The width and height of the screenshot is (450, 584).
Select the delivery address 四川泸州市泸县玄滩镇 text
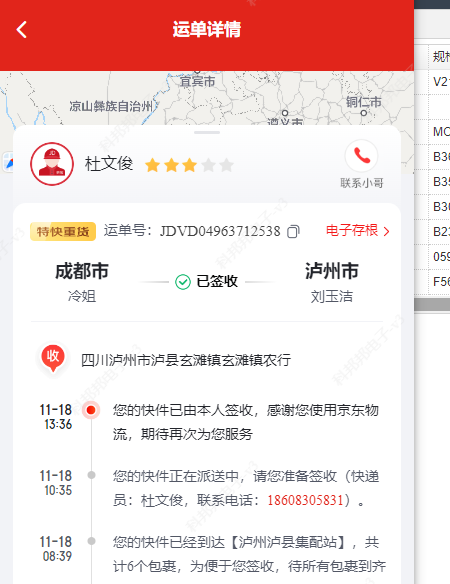[151, 360]
